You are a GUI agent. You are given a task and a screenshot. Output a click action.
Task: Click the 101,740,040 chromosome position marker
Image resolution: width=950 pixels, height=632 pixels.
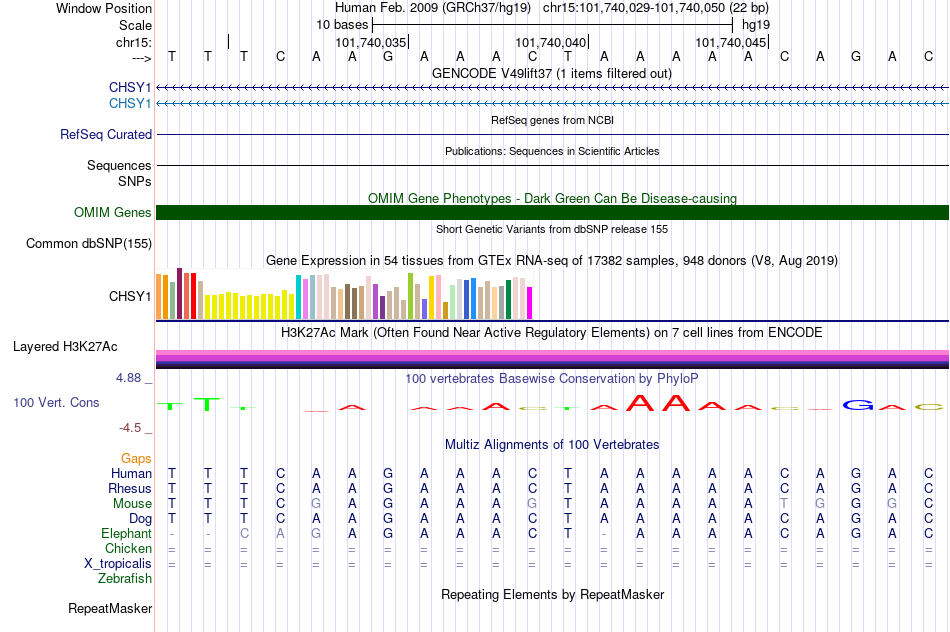(x=551, y=42)
